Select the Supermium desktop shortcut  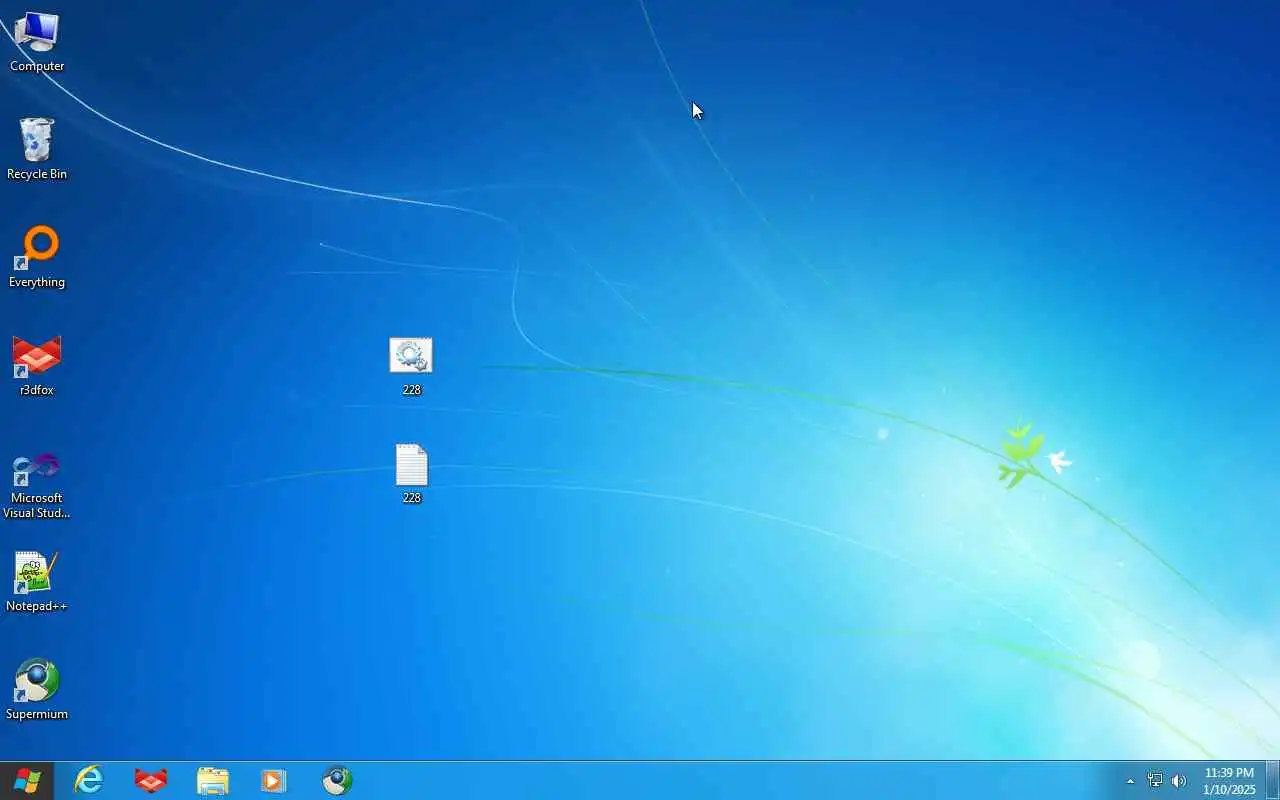click(37, 690)
